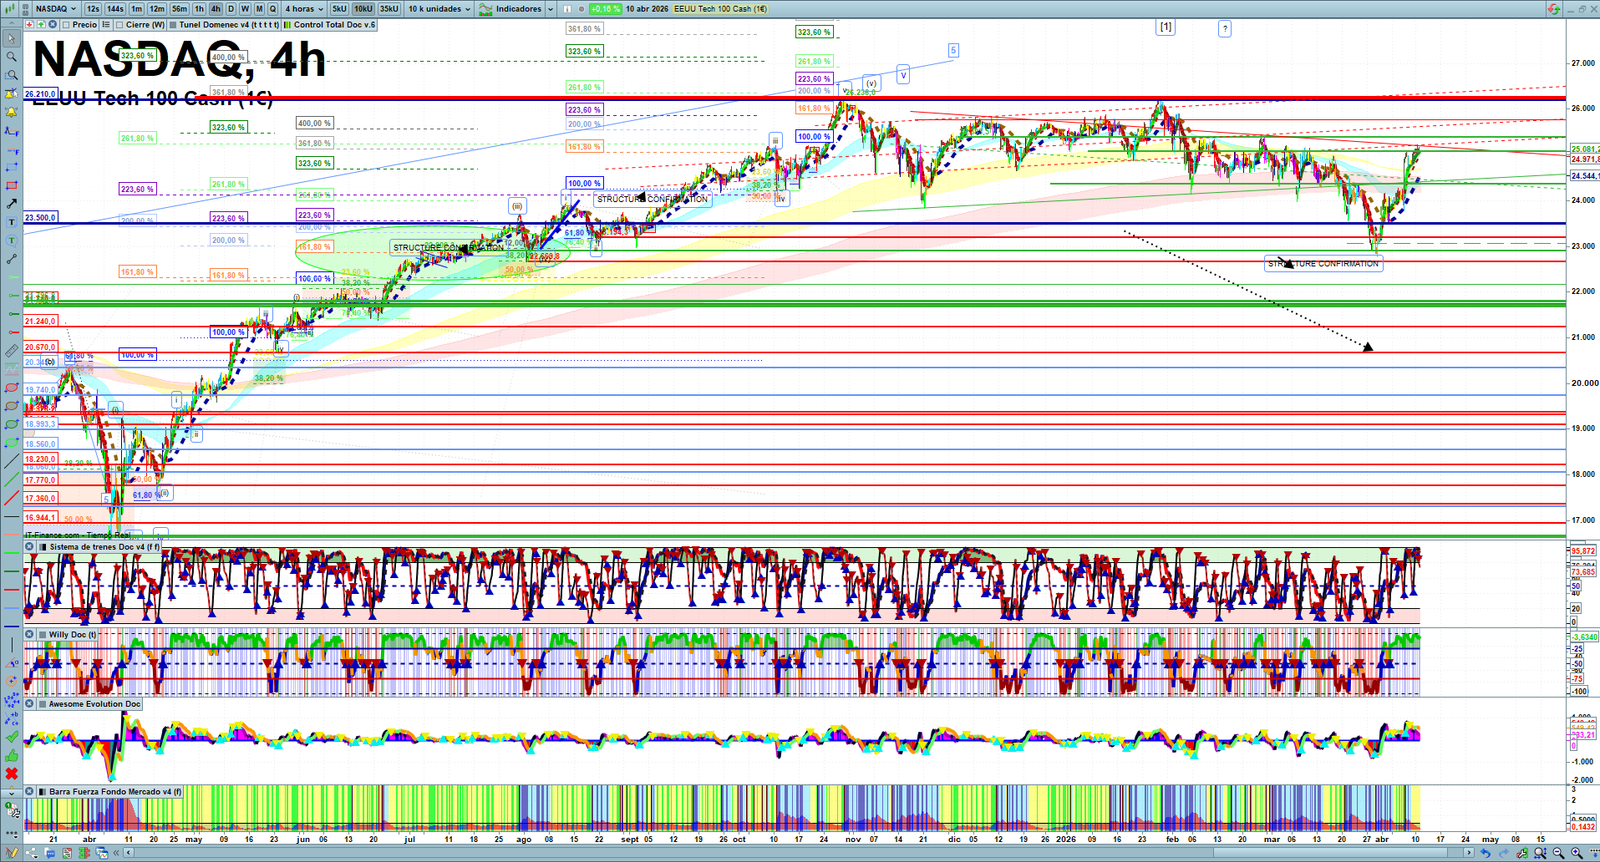Switch to quarterly Q timeframe
This screenshot has width=1600, height=862.
[x=273, y=9]
